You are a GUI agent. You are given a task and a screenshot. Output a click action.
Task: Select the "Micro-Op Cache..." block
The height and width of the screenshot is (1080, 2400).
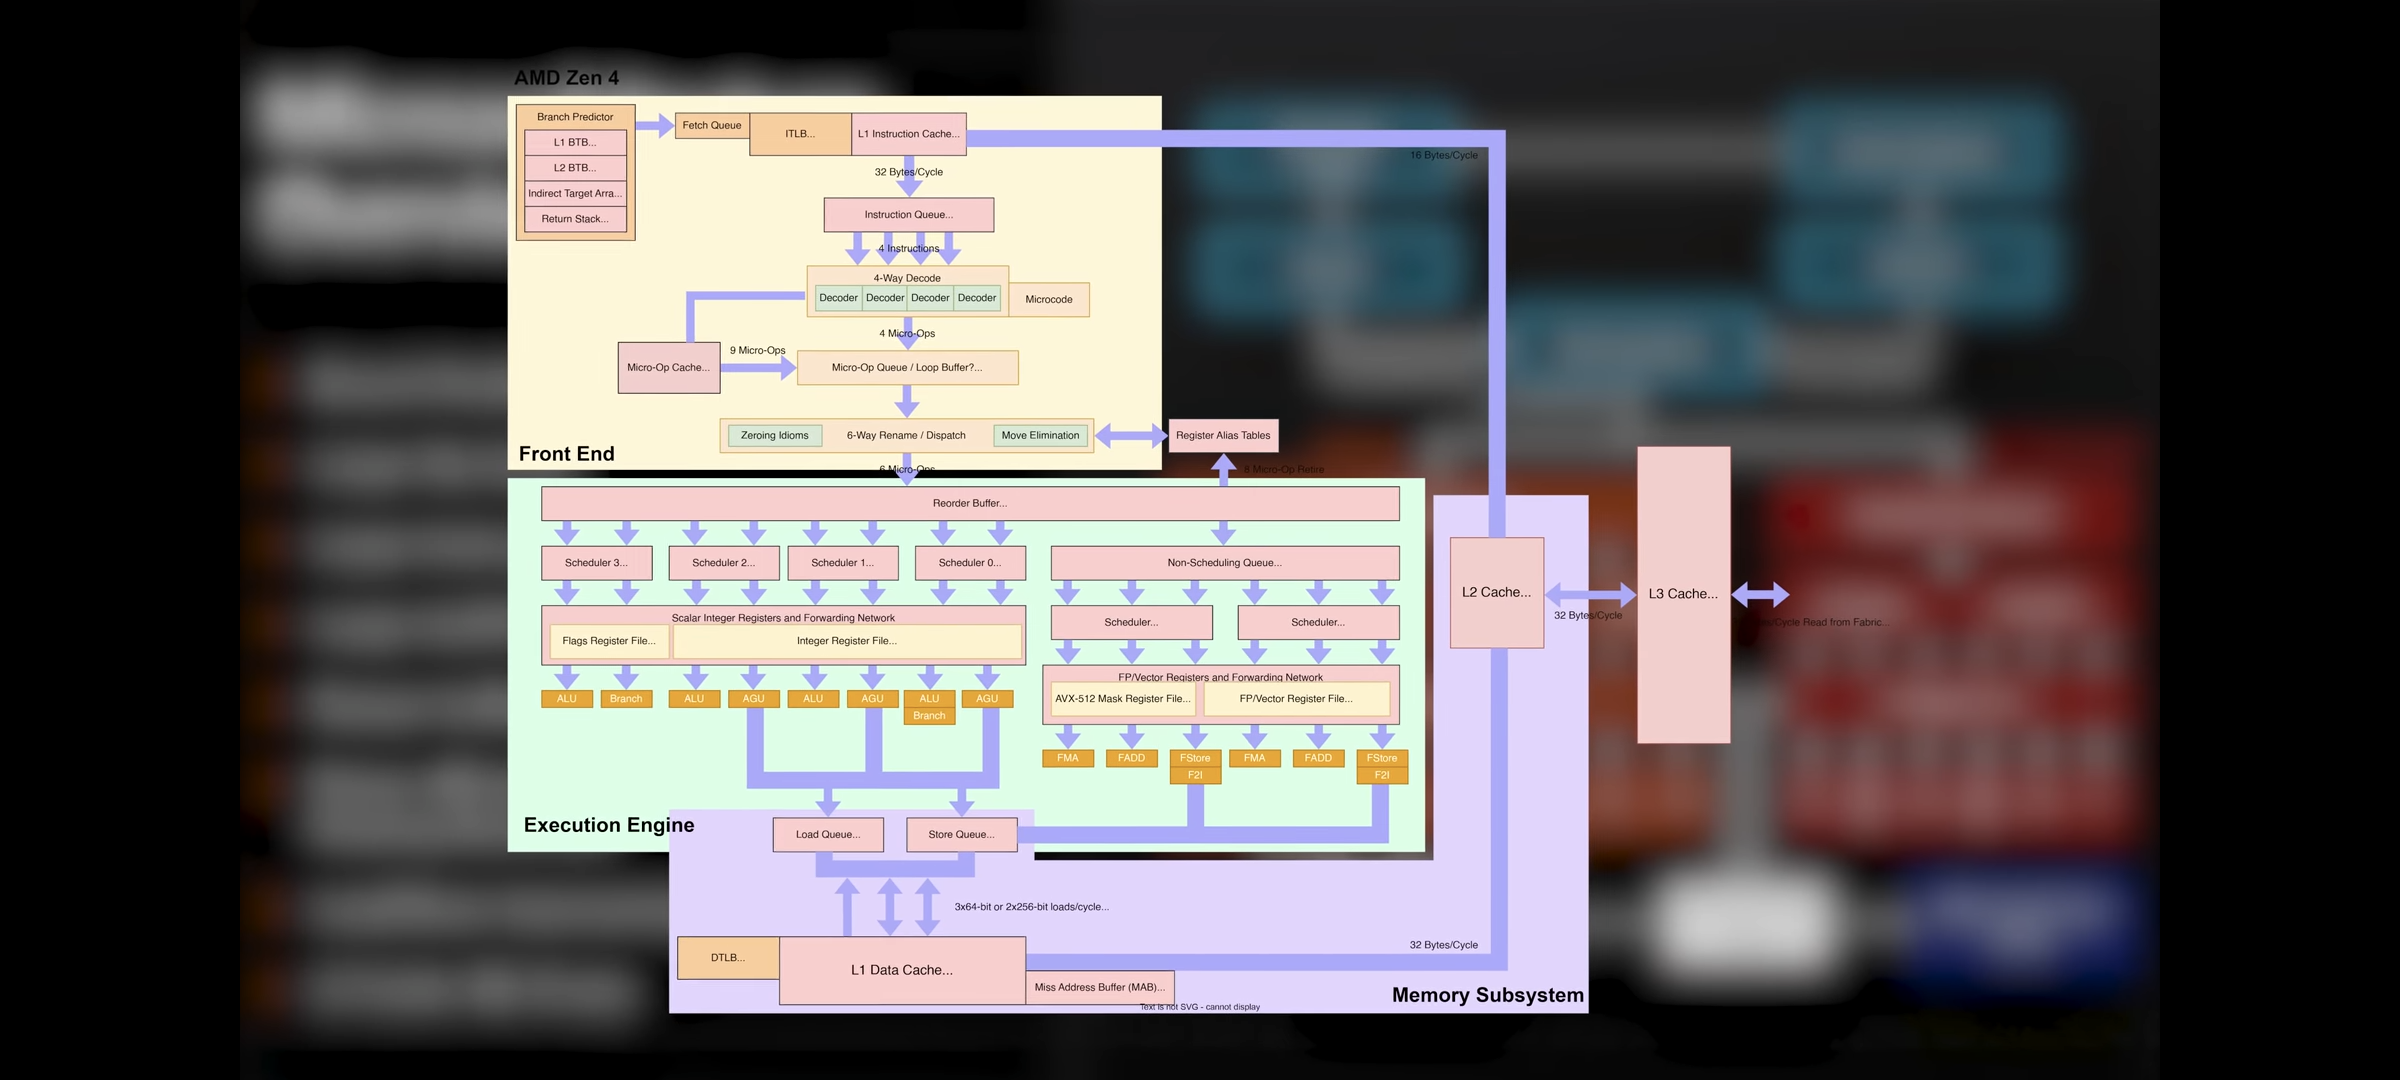pyautogui.click(x=669, y=368)
